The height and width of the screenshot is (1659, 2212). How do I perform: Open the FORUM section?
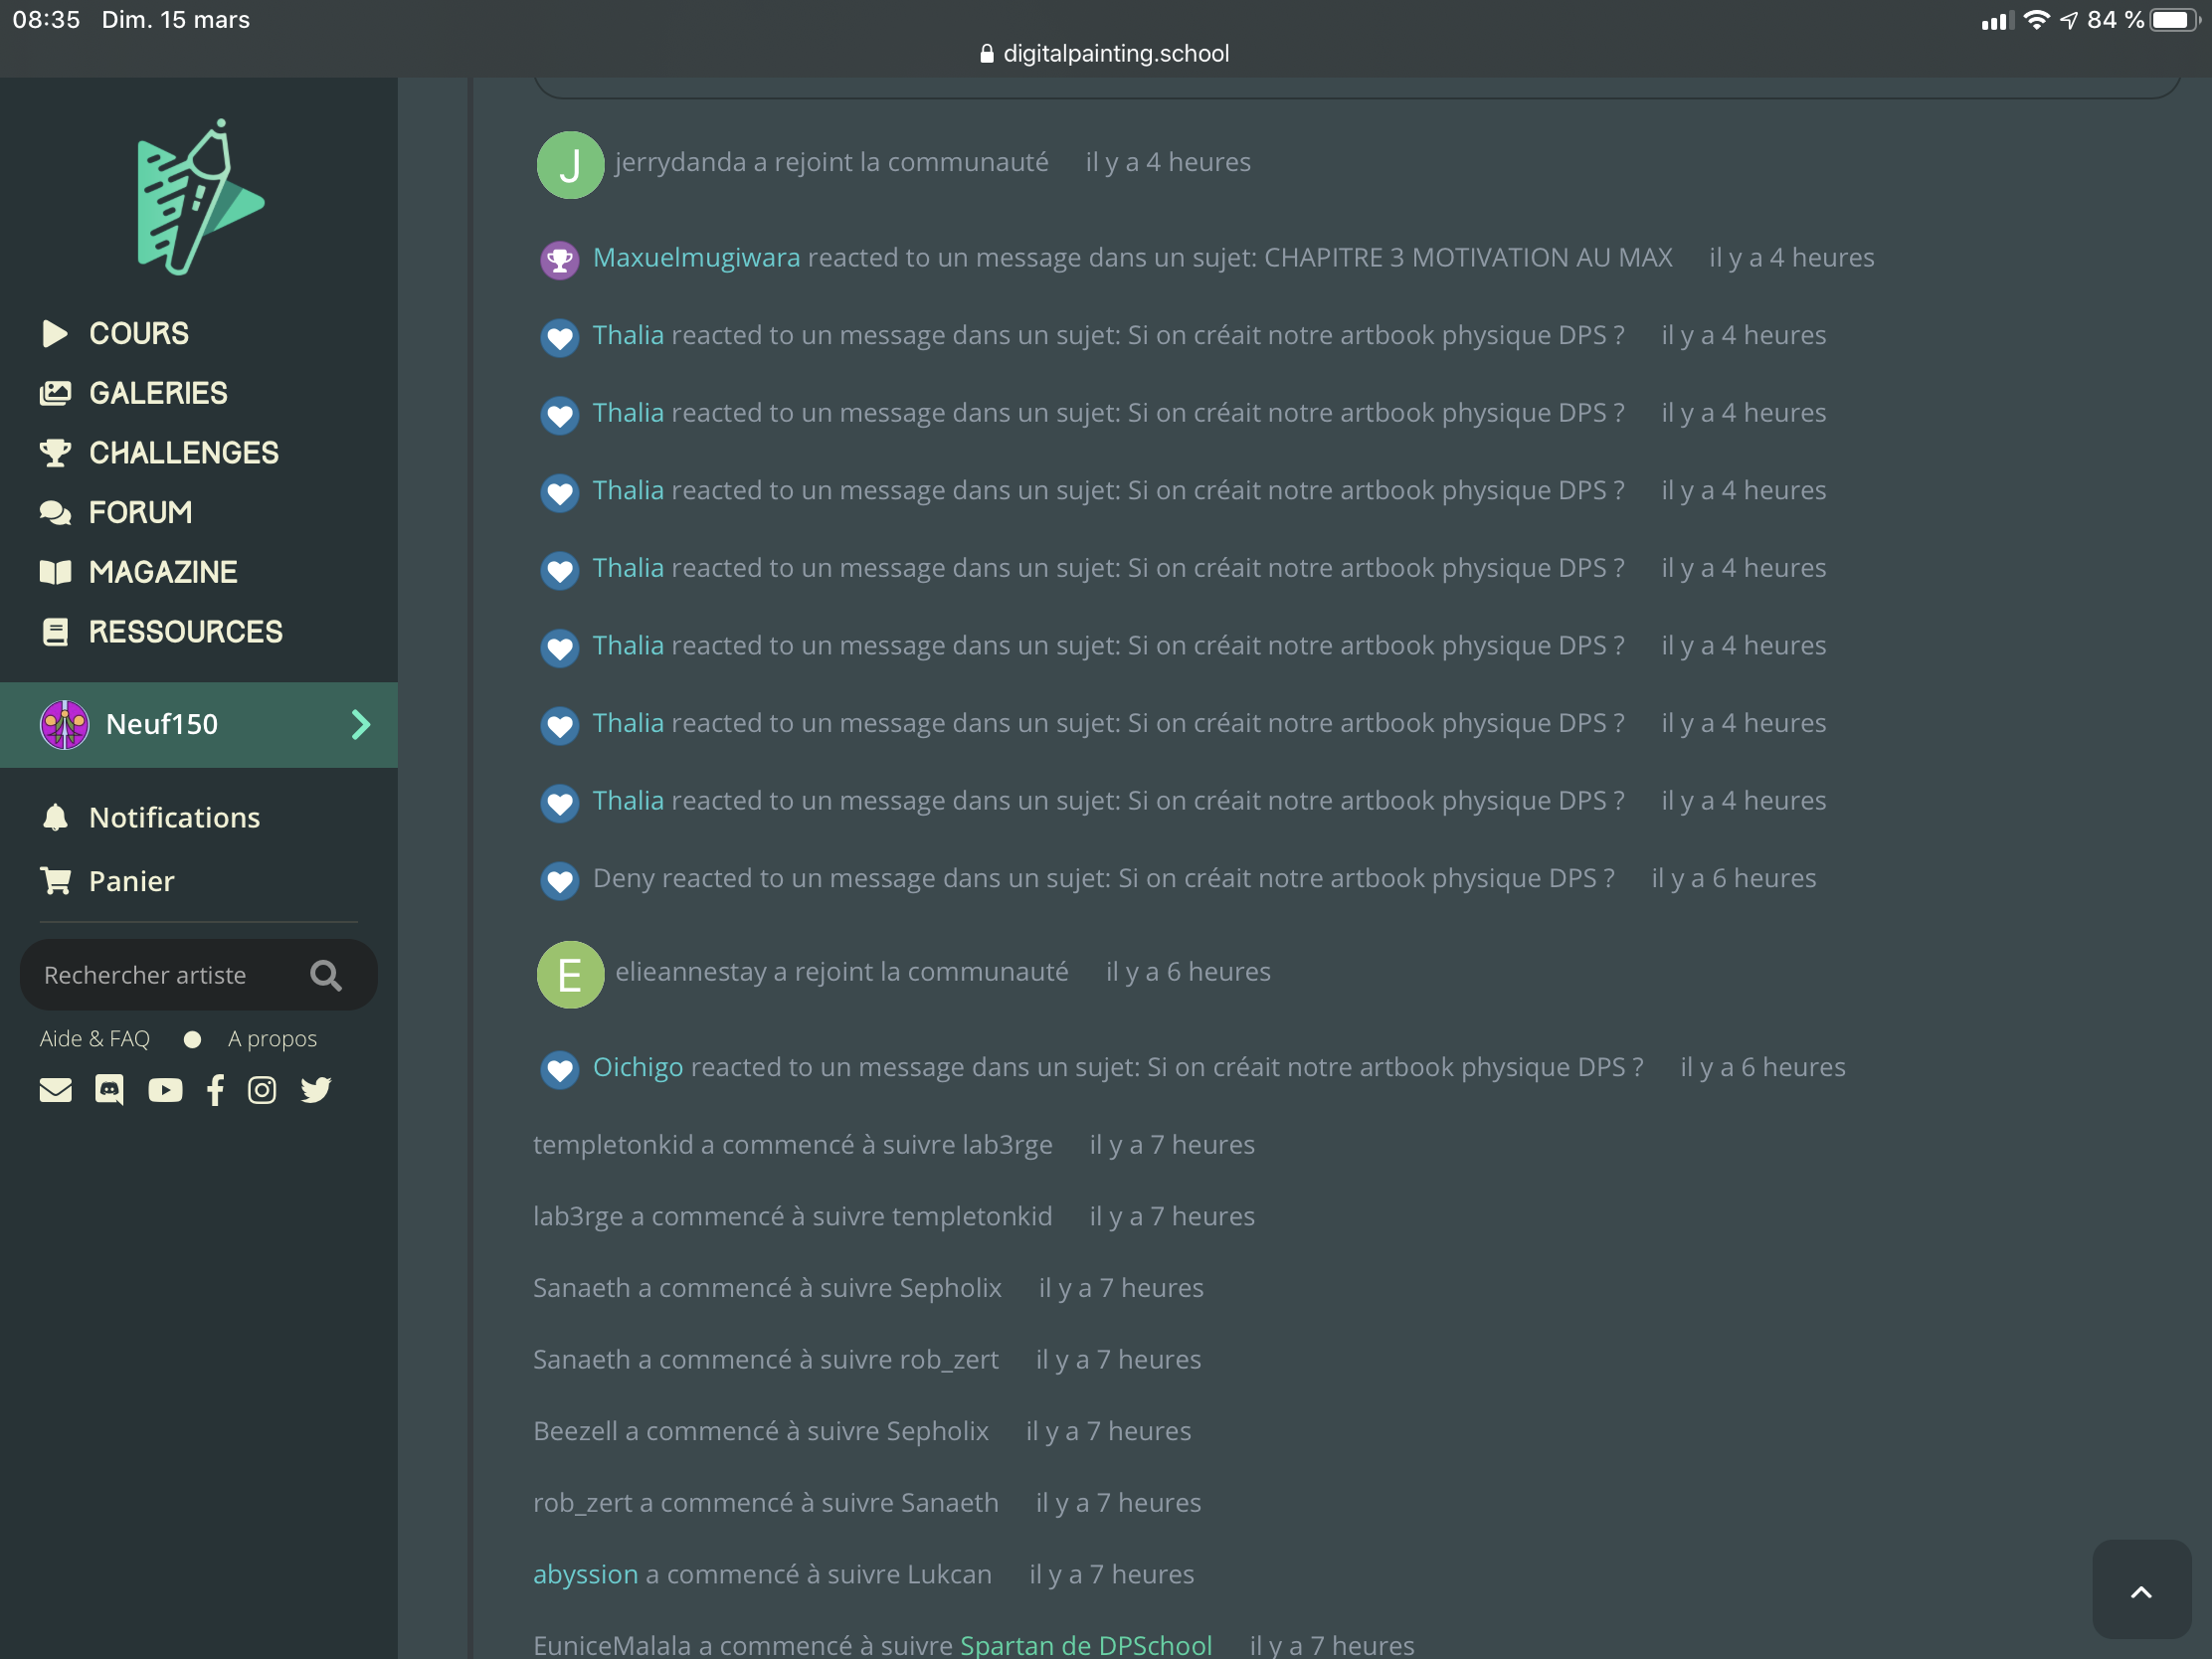[140, 512]
